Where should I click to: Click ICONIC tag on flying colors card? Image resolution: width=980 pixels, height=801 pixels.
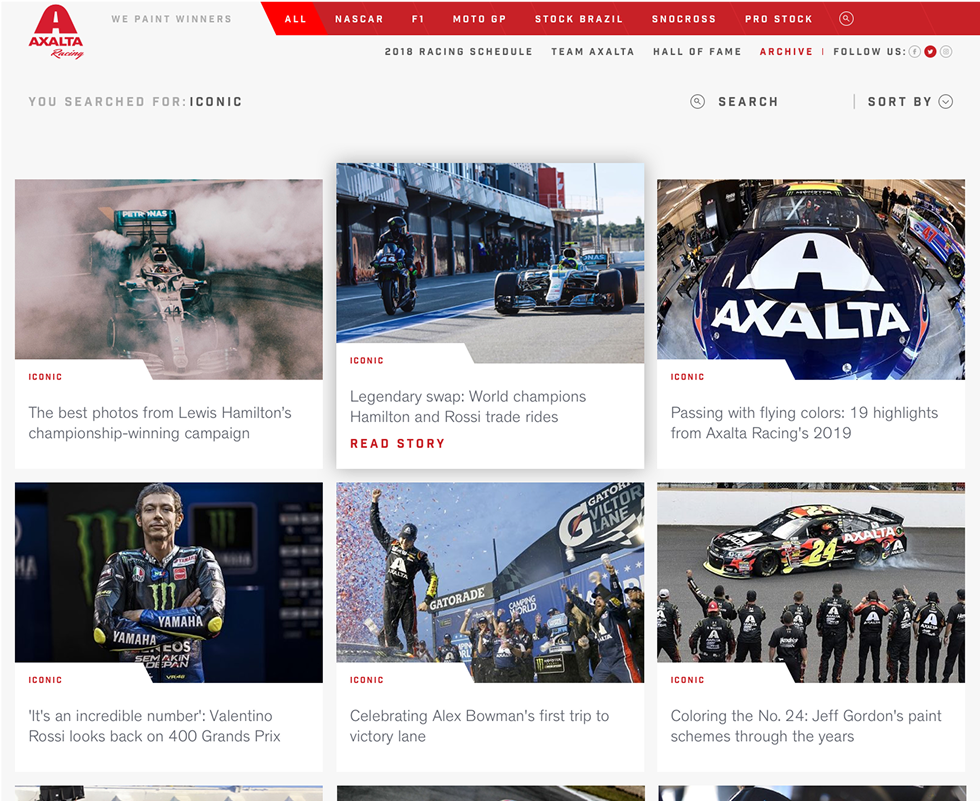coord(687,377)
